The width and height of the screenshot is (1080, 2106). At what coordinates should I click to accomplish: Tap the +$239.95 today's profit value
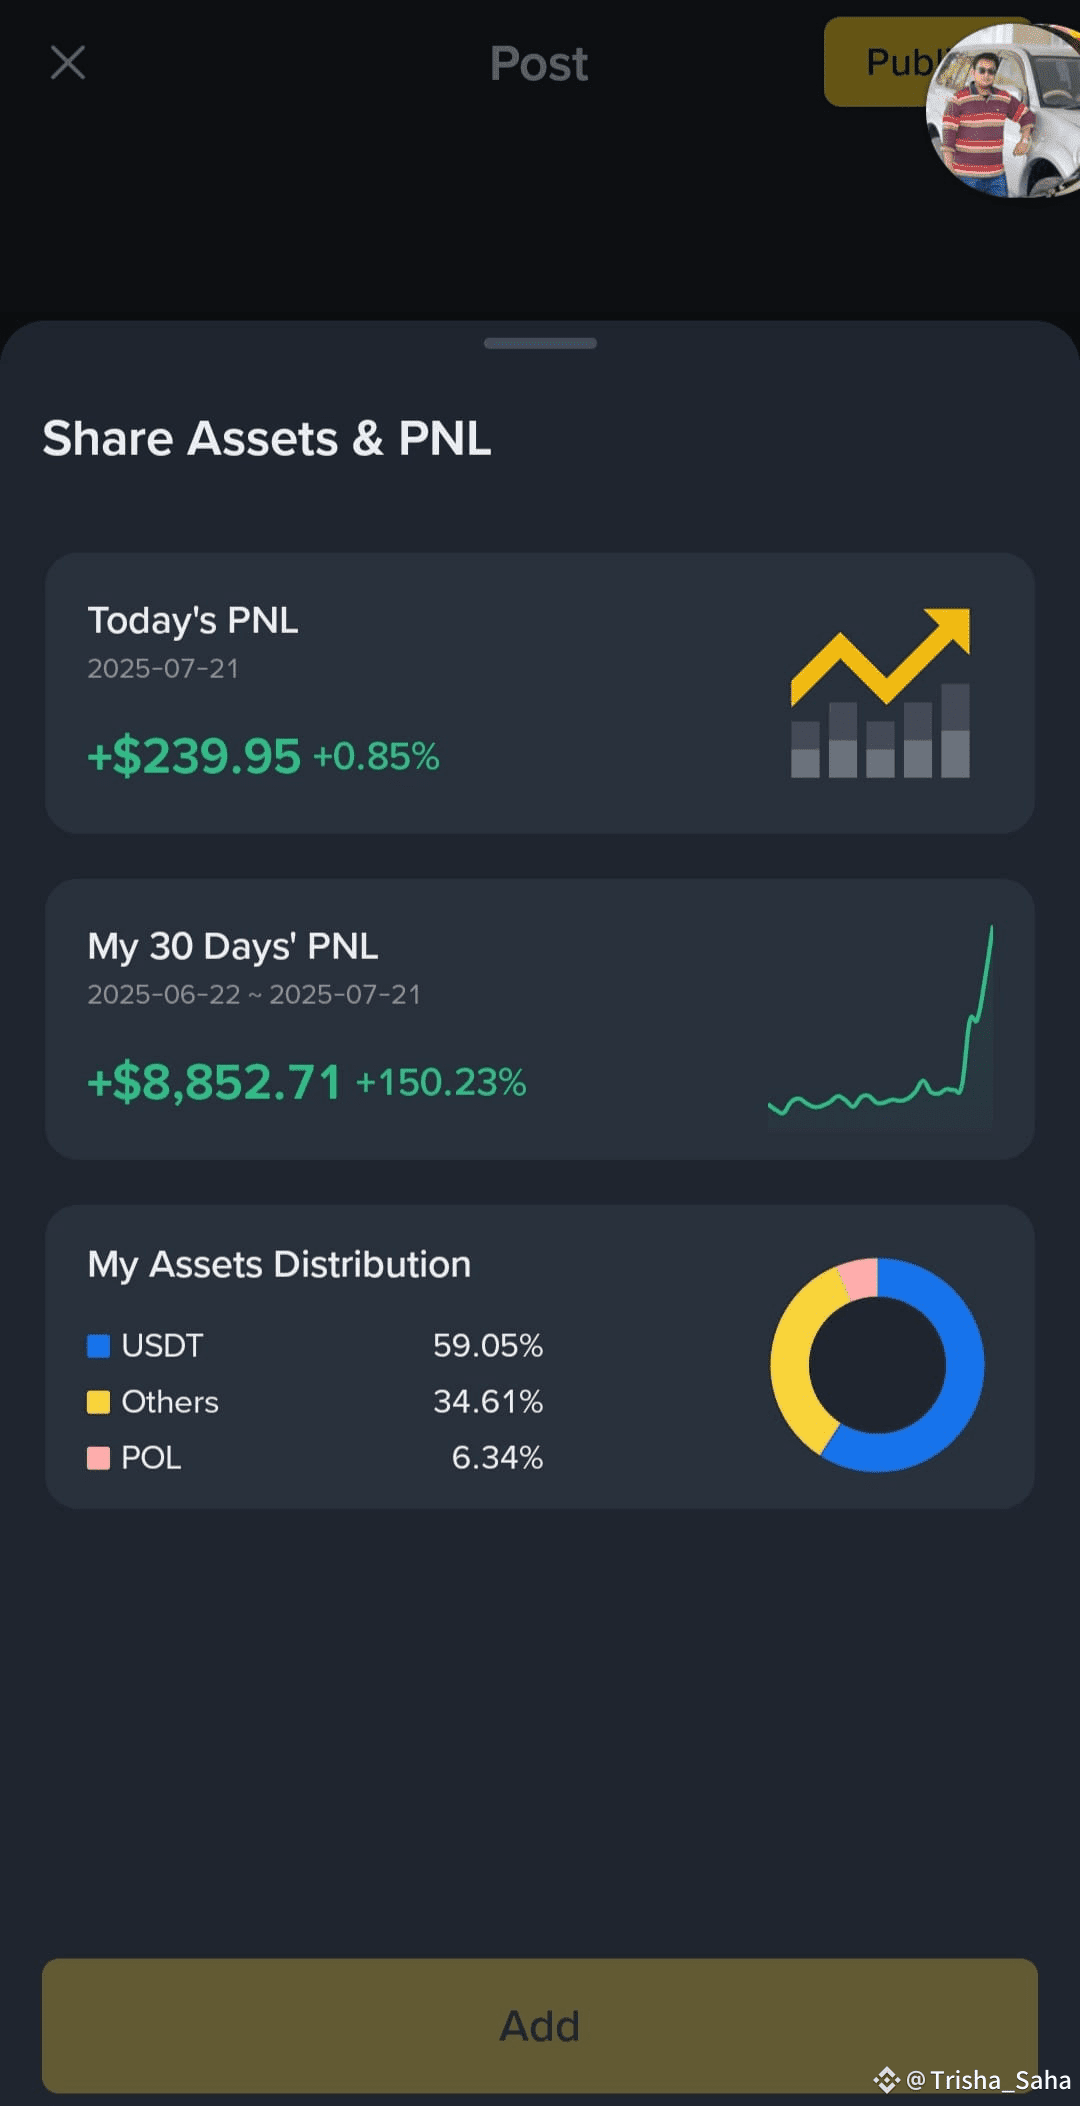point(194,756)
